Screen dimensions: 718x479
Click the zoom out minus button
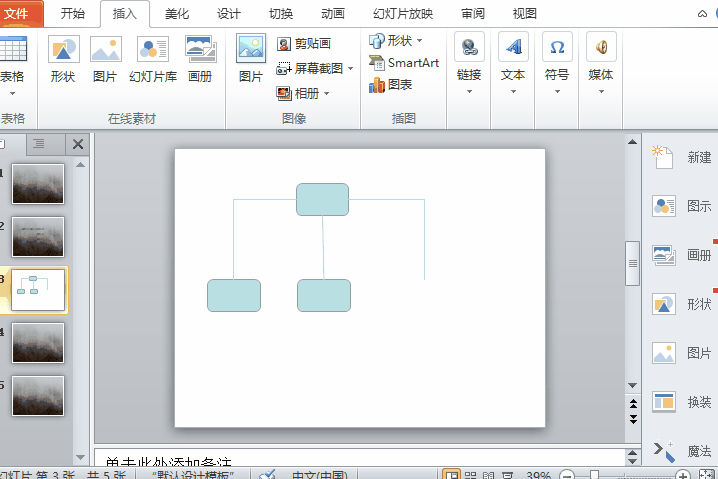(567, 475)
